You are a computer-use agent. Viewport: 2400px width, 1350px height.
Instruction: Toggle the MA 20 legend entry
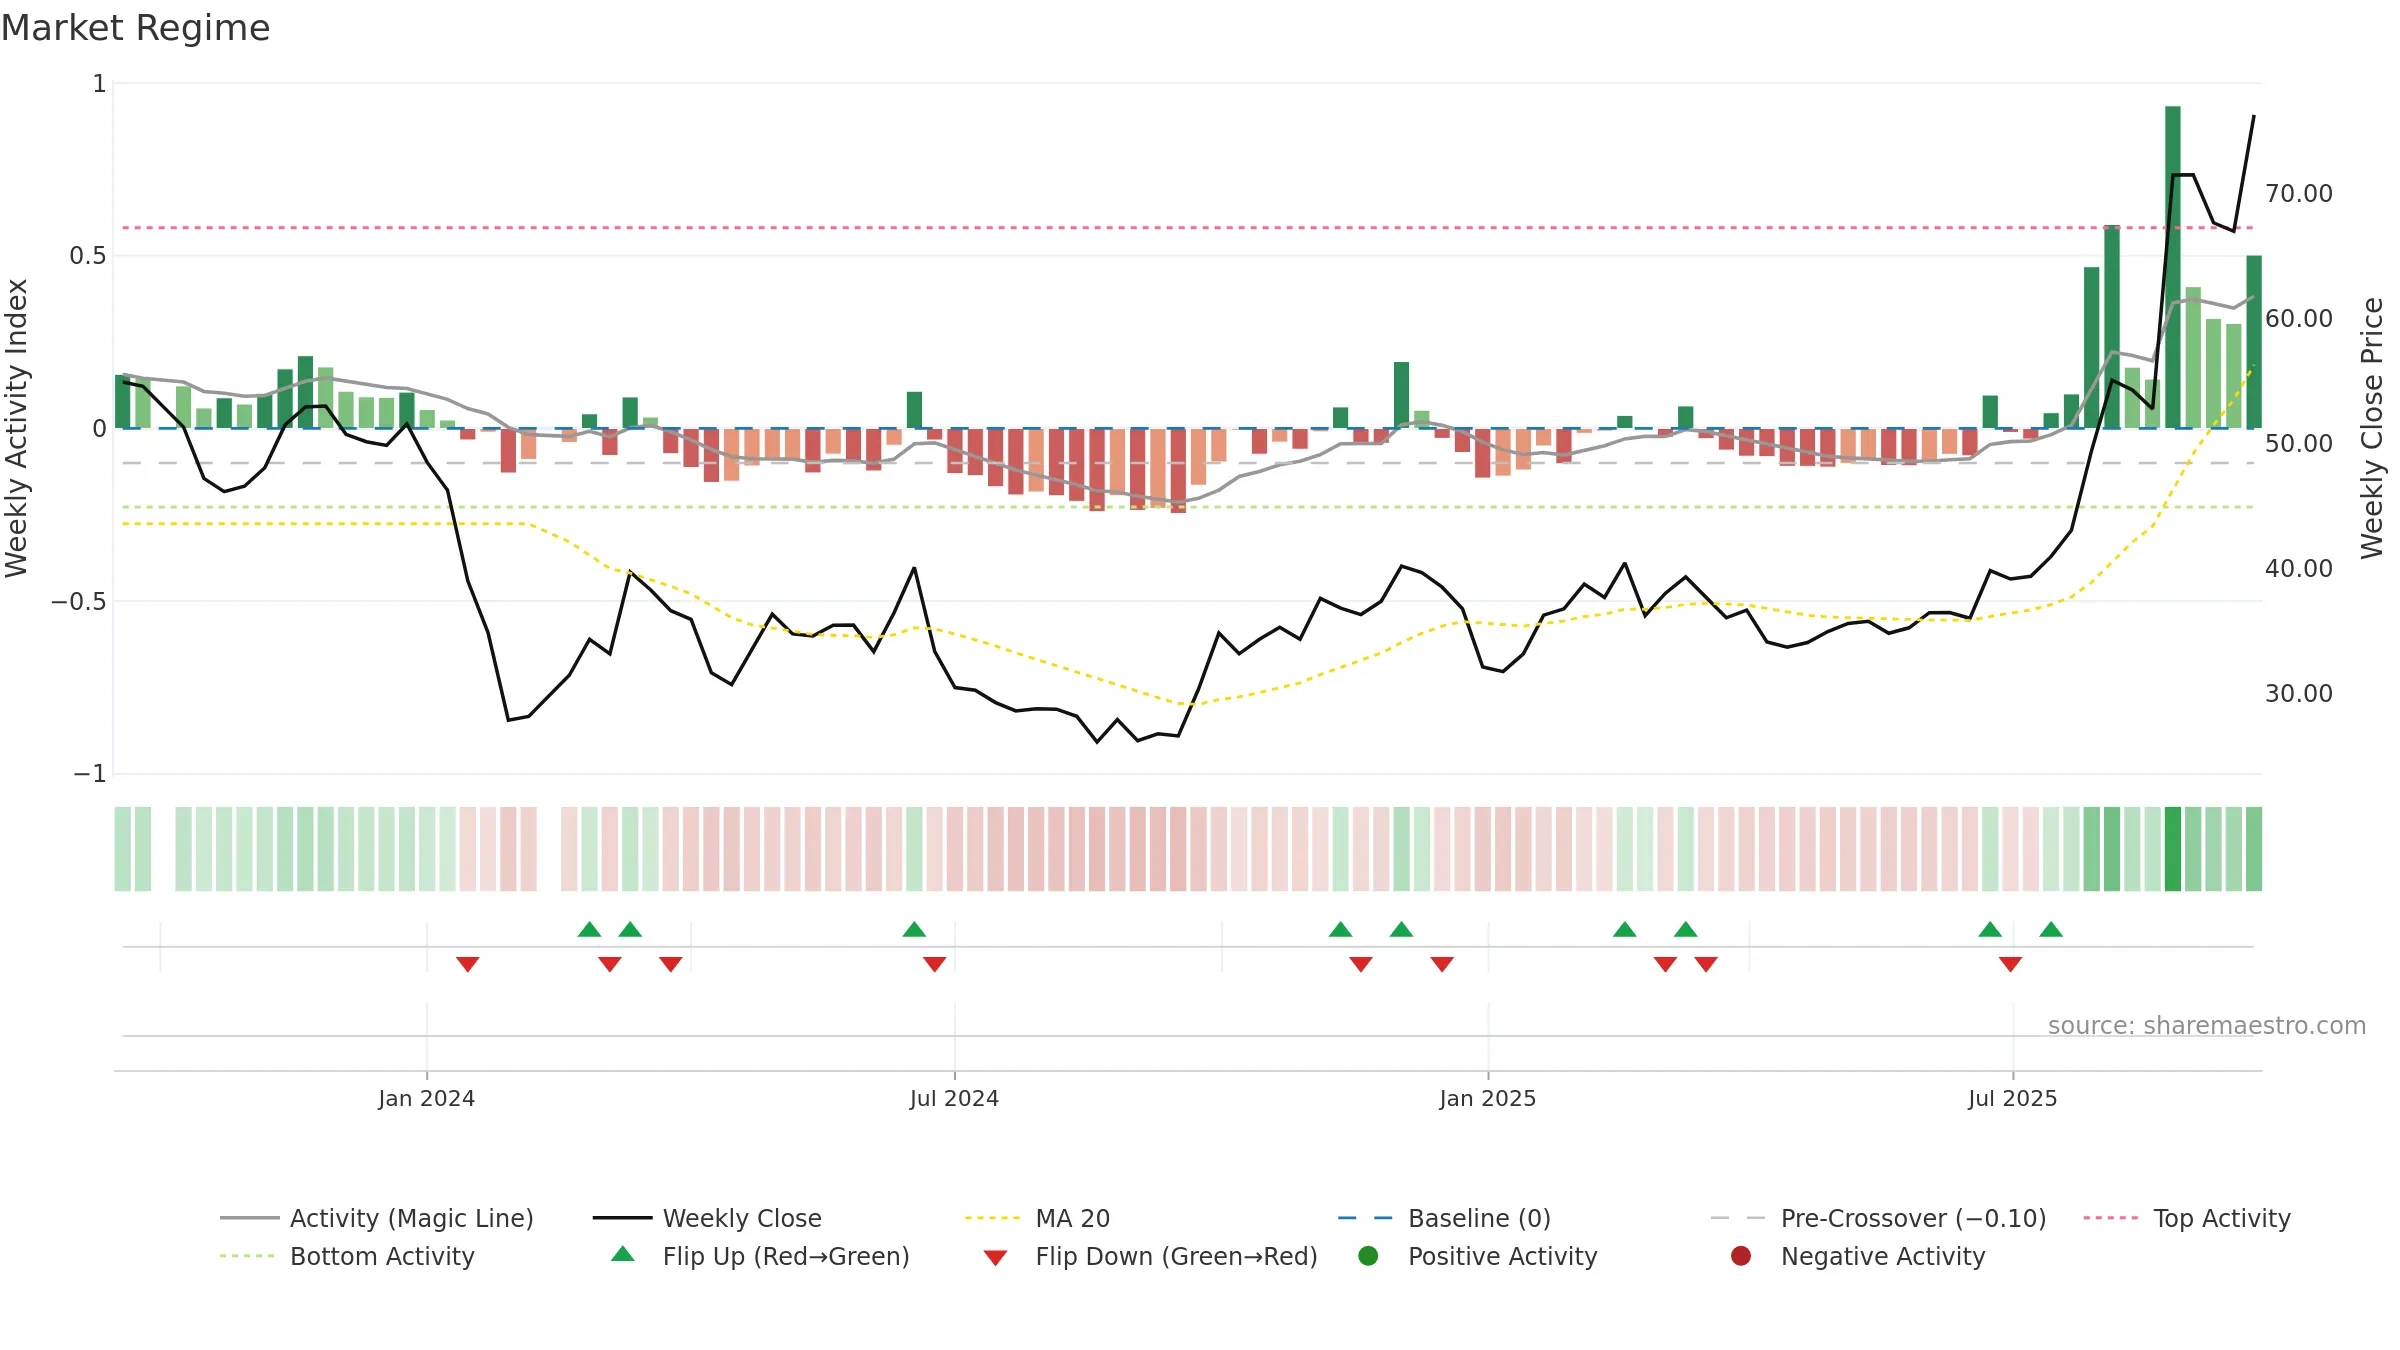tap(1037, 1218)
